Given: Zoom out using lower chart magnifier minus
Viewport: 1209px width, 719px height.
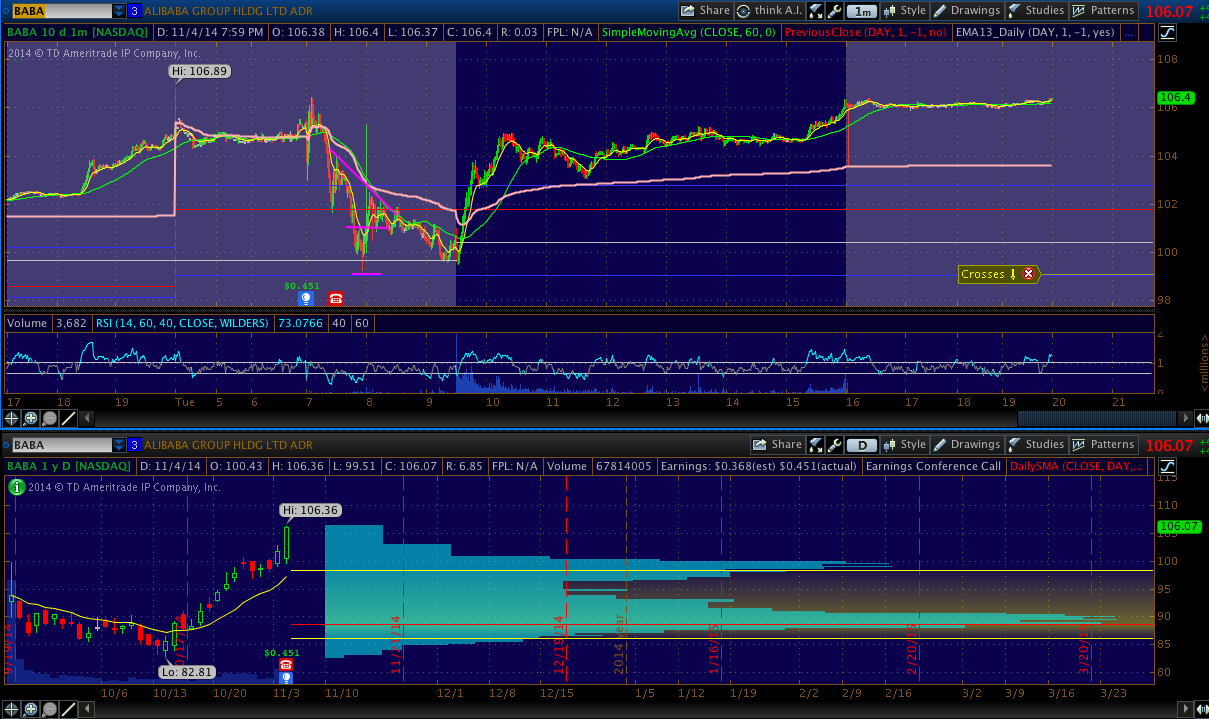Looking at the screenshot, I should tap(48, 709).
